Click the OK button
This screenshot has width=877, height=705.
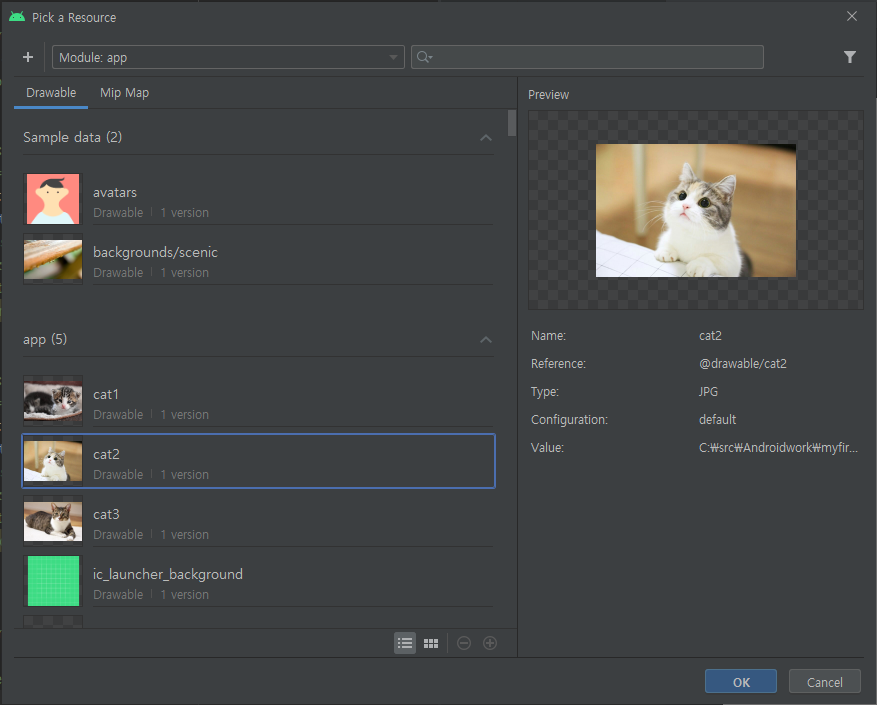click(741, 682)
